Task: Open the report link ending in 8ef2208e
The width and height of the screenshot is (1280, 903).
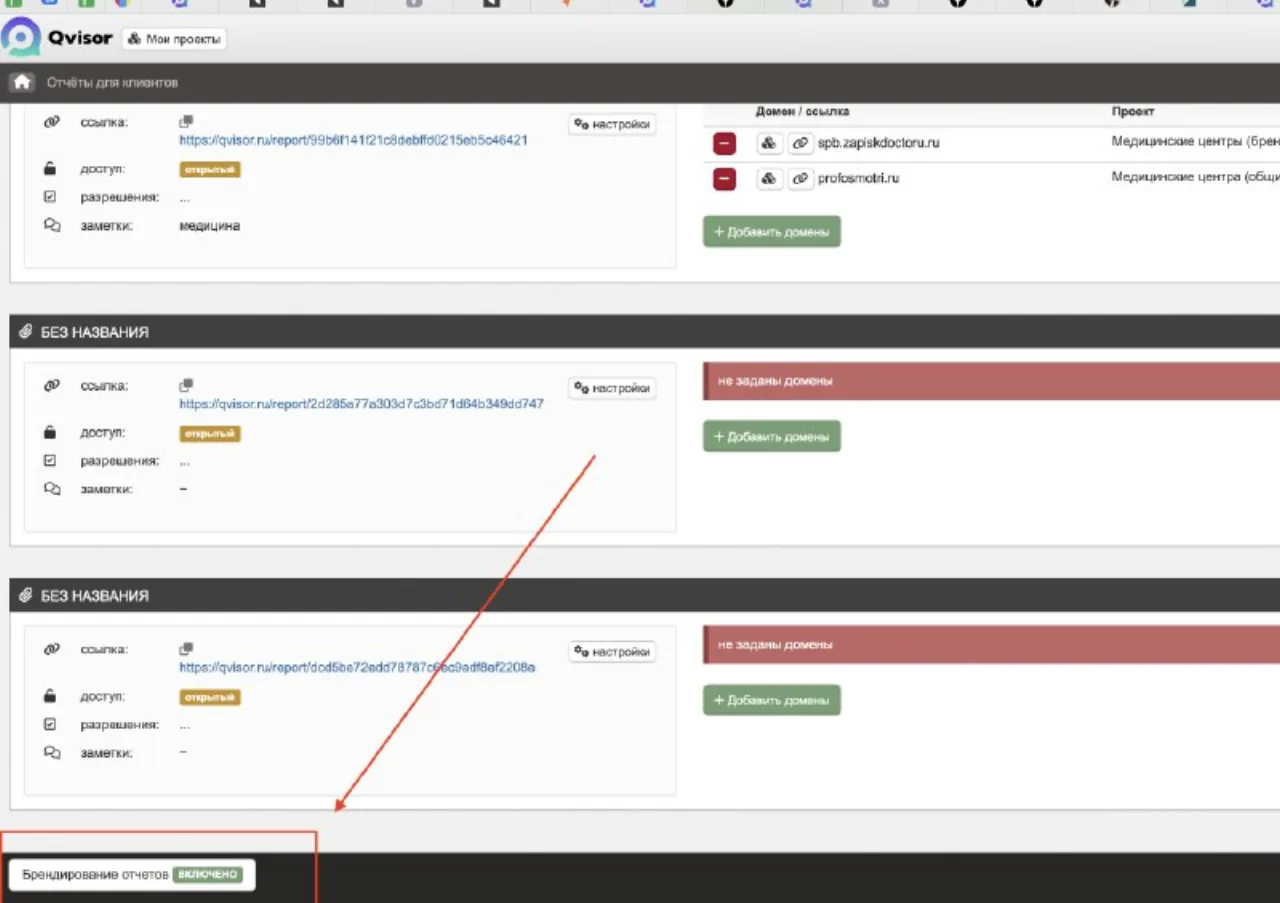Action: 358,667
